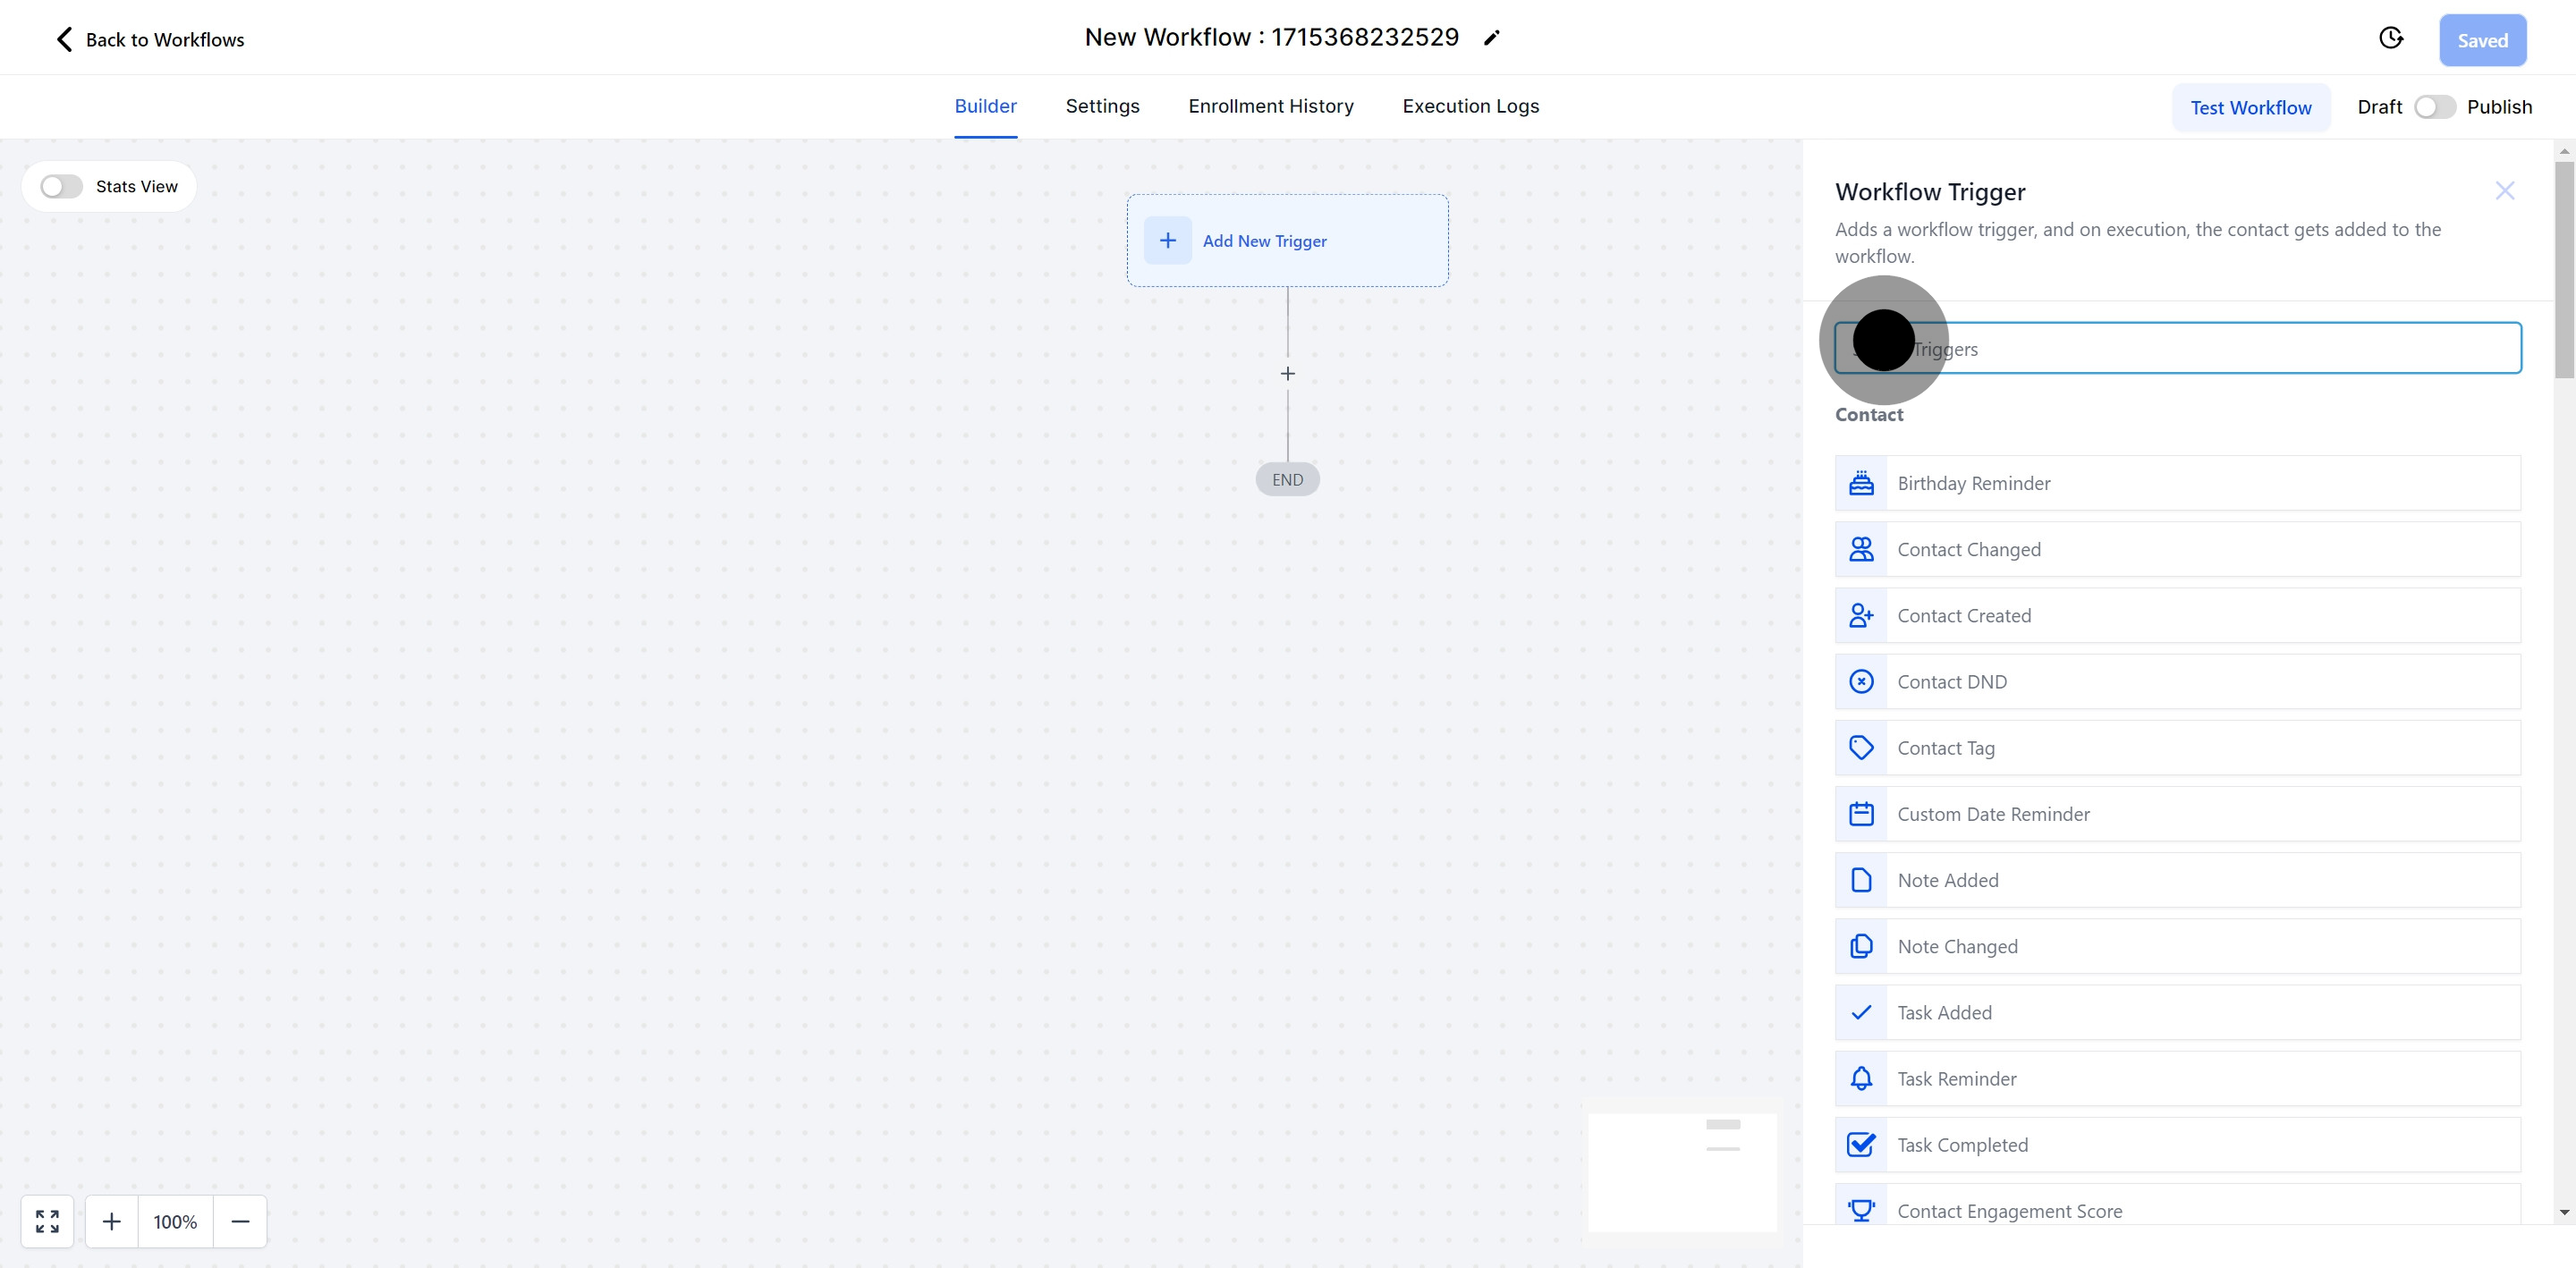Choose the Contact Tag trigger icon

pyautogui.click(x=1861, y=748)
